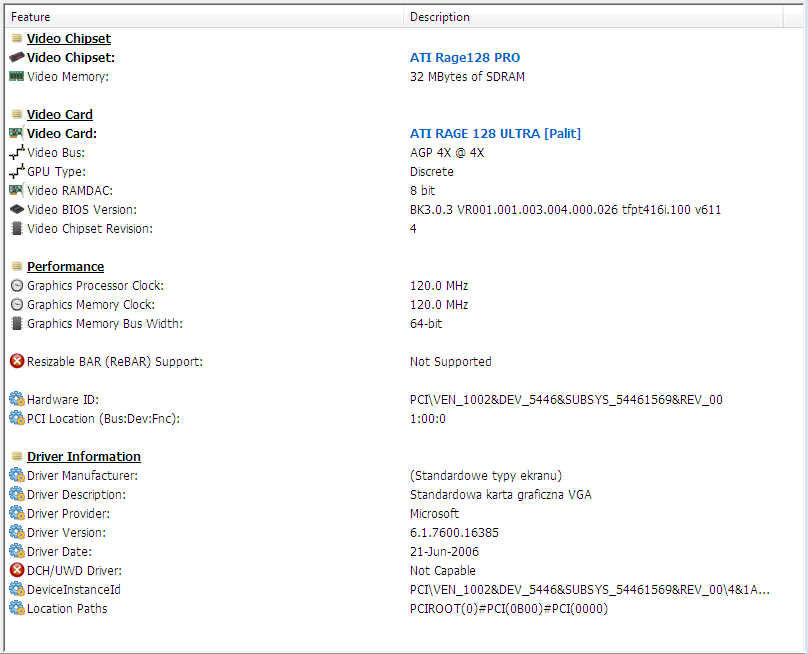The height and width of the screenshot is (654, 808).
Task: Select the Driver Information section heading
Action: (x=84, y=457)
